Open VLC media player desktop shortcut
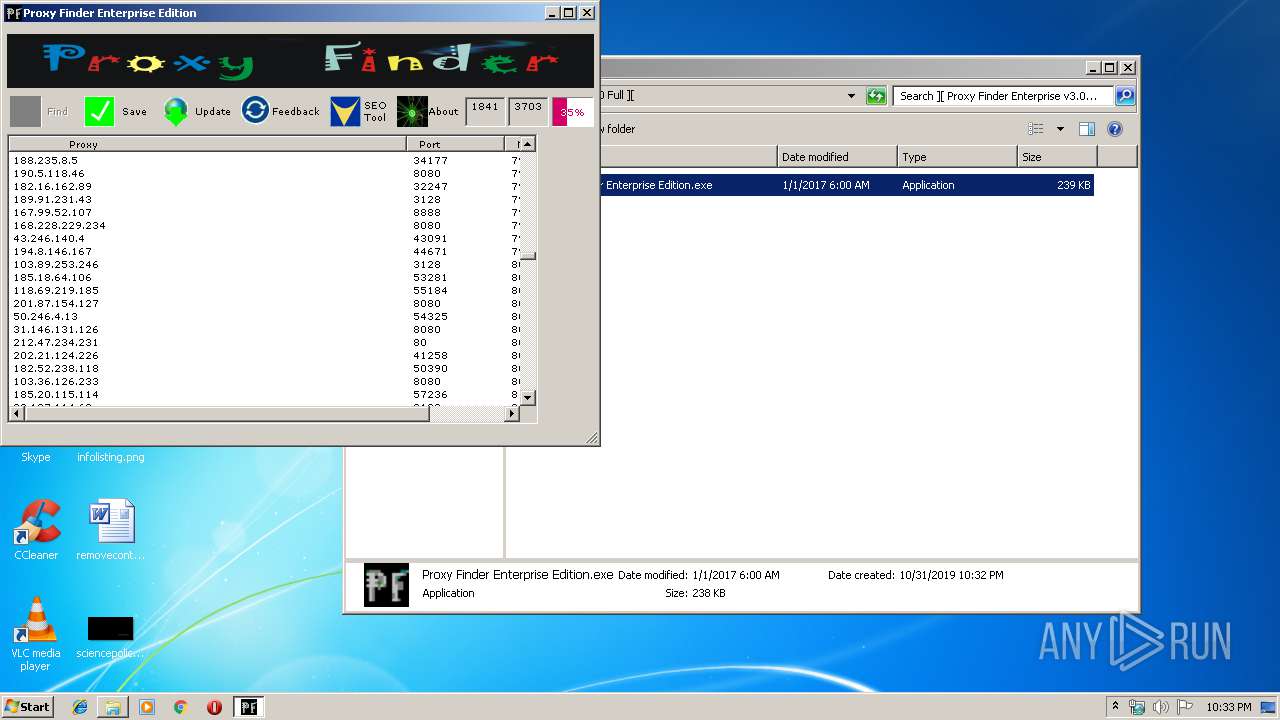Image resolution: width=1280 pixels, height=720 pixels. (36, 634)
